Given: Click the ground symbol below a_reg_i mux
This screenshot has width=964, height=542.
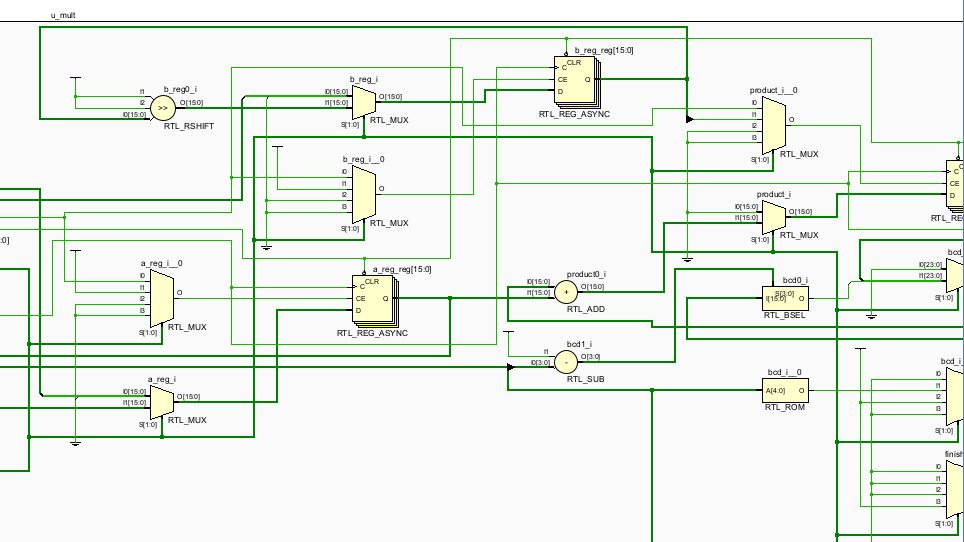Looking at the screenshot, I should (75, 443).
